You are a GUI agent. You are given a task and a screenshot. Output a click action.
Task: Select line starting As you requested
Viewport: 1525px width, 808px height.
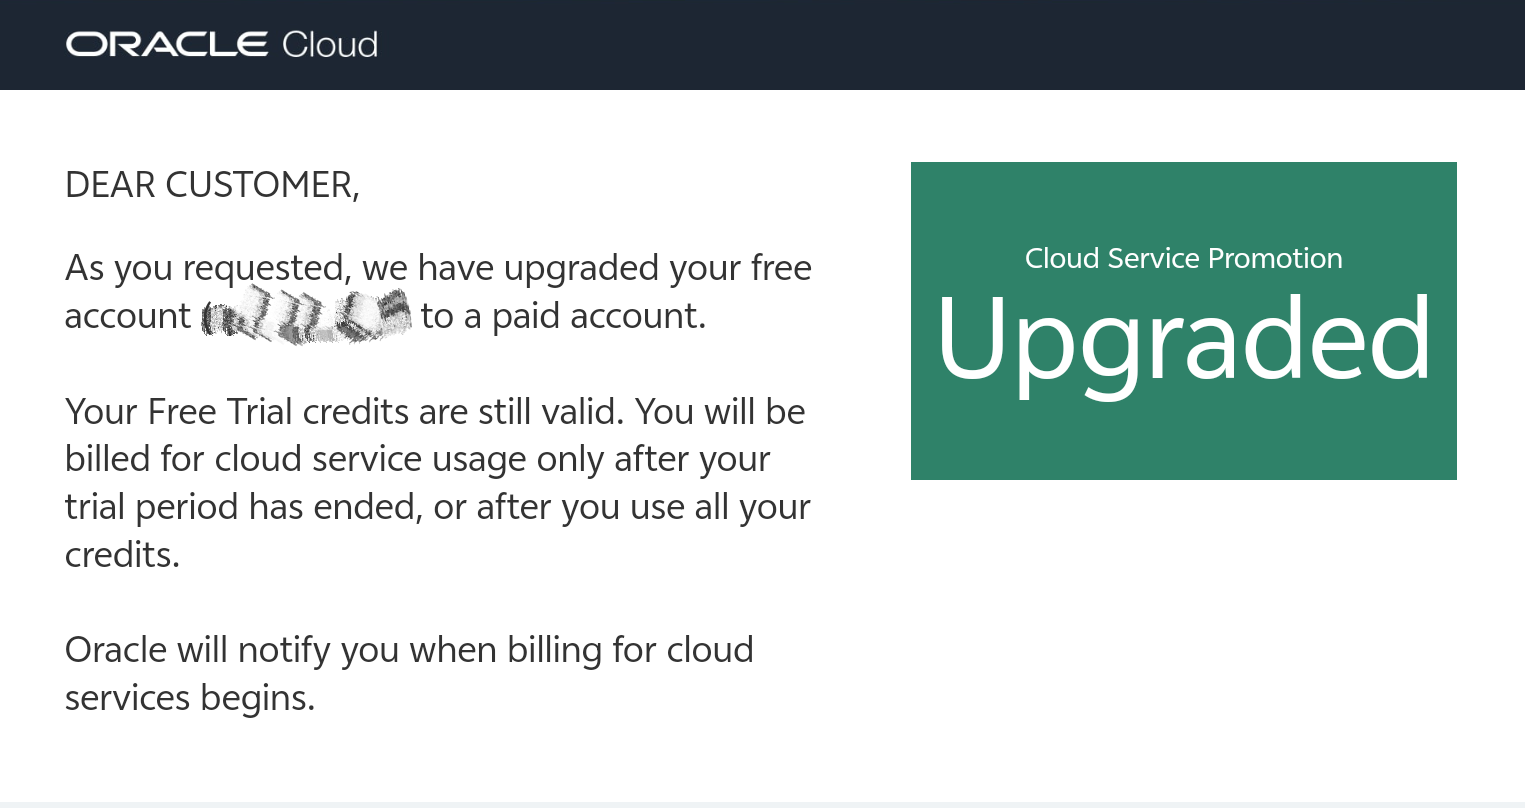click(438, 268)
